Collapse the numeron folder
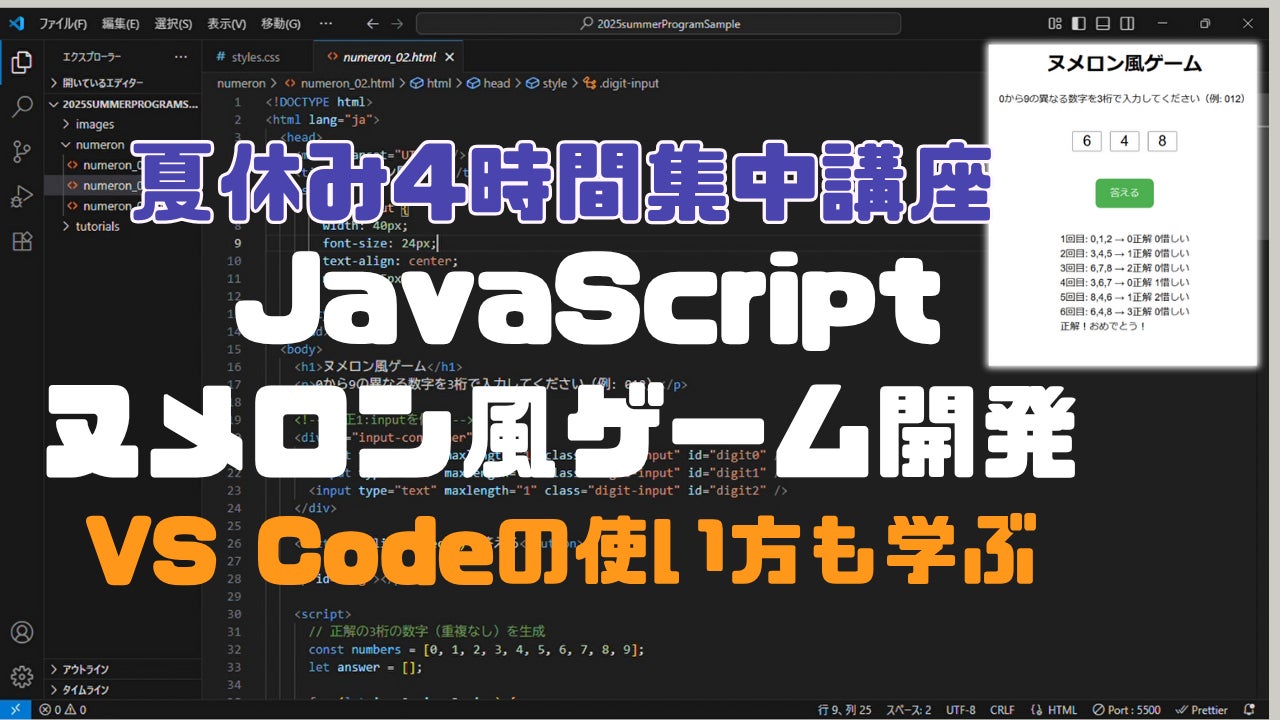The image size is (1280, 720). 122,145
